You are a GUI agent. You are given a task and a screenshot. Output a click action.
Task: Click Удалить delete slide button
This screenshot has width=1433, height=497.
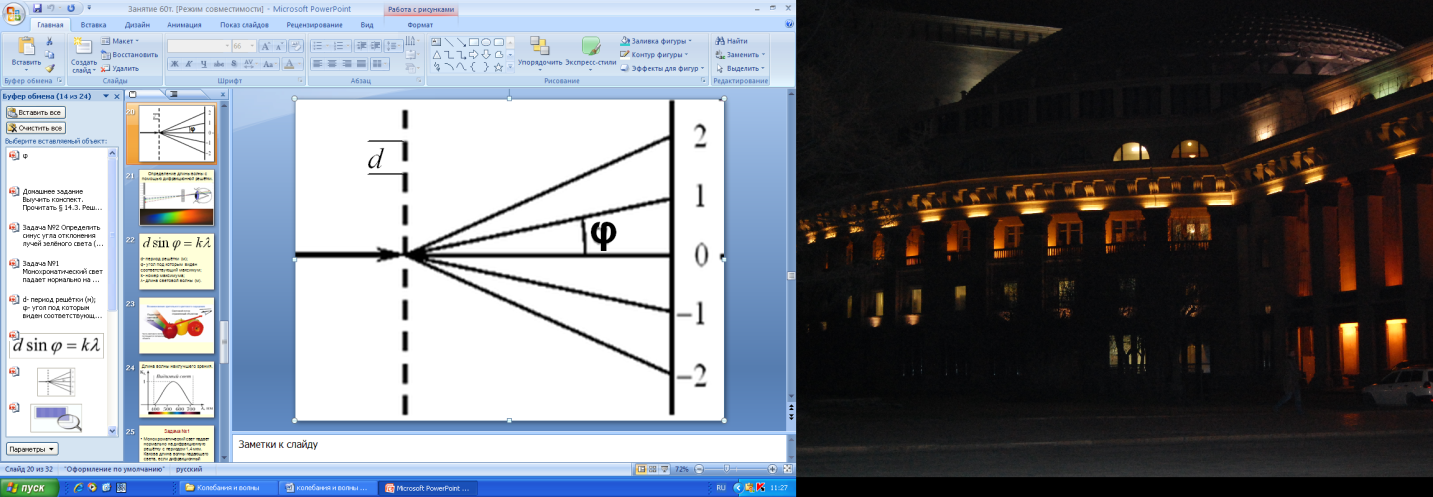(120, 68)
